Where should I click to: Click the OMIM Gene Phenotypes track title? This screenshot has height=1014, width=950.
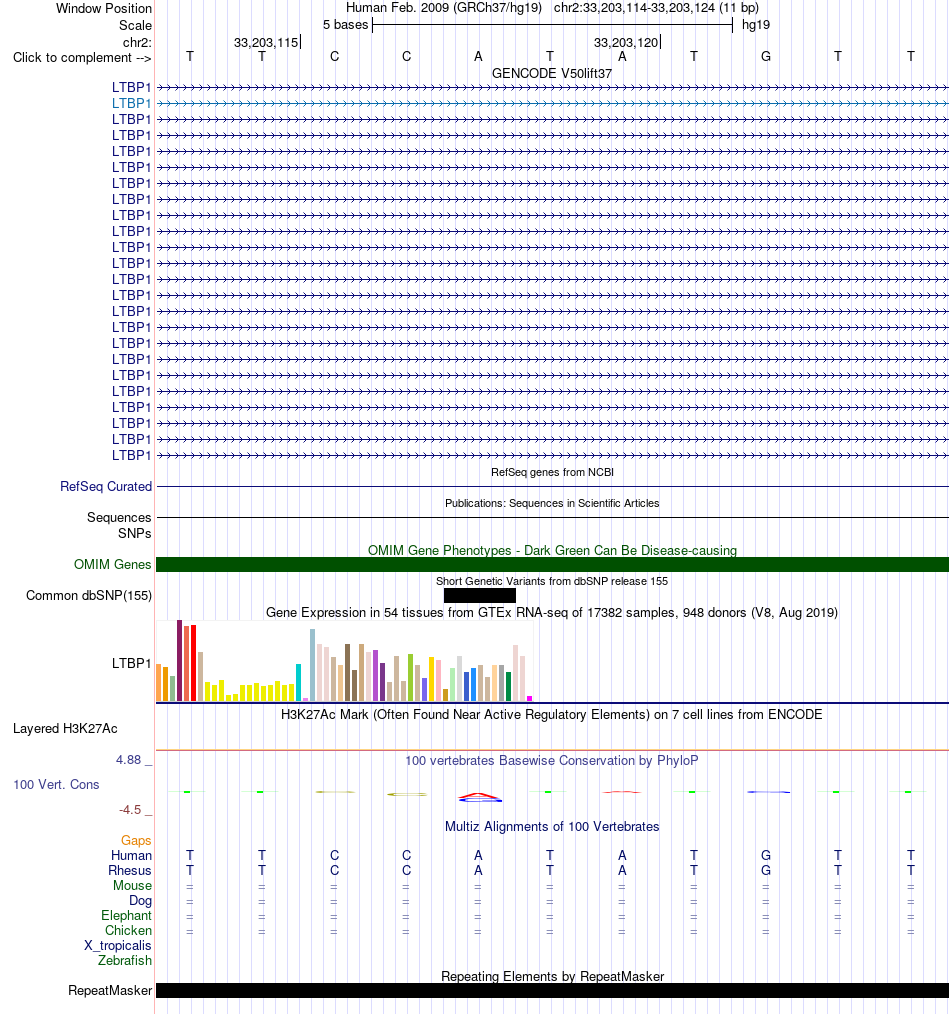(x=552, y=550)
